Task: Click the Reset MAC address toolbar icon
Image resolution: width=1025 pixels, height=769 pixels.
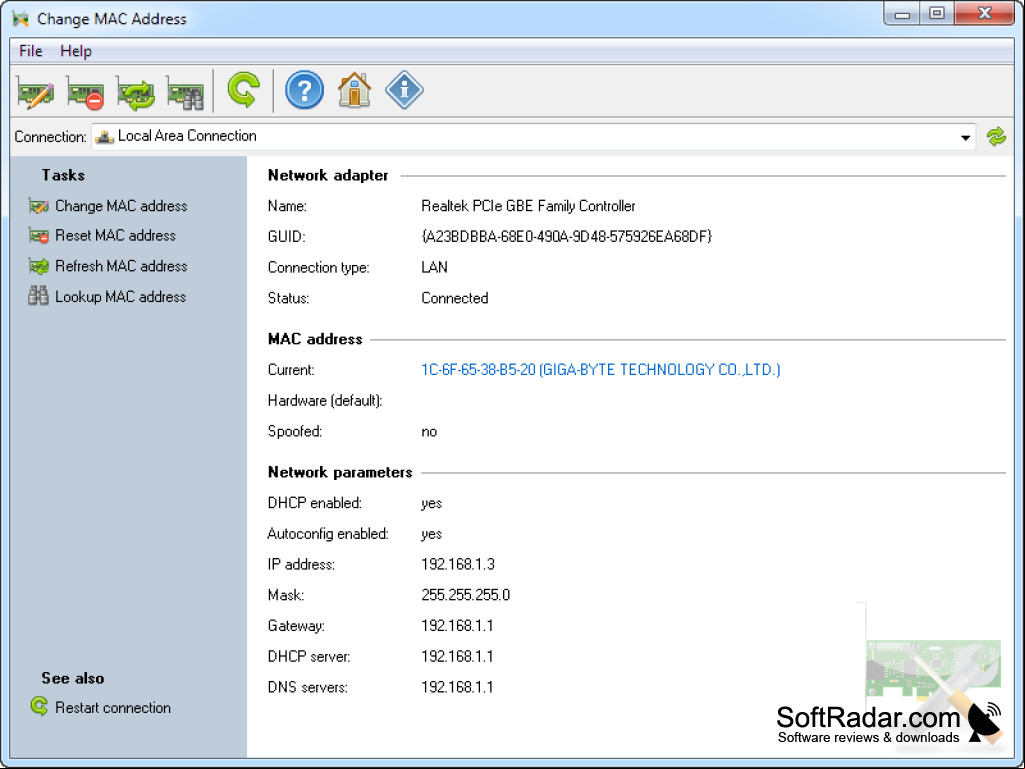Action: tap(85, 91)
